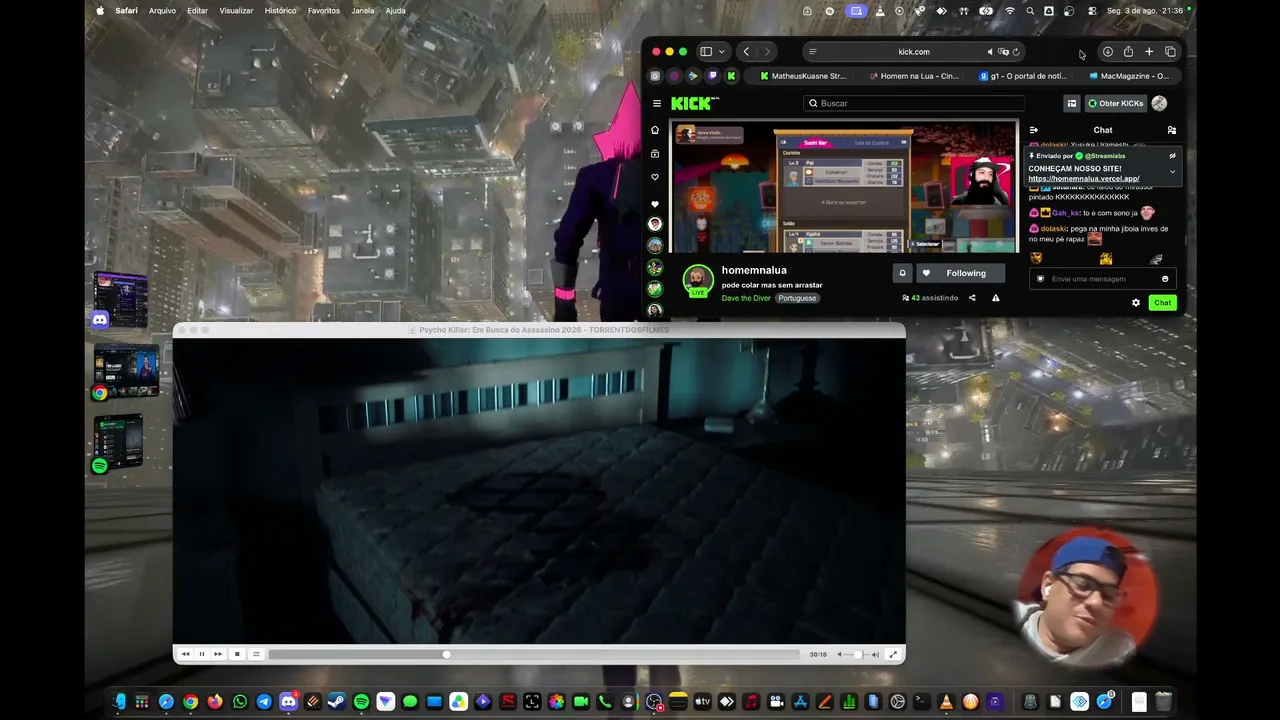Open the Kick sidebar hamburger menu
The image size is (1280, 720).
pos(657,103)
